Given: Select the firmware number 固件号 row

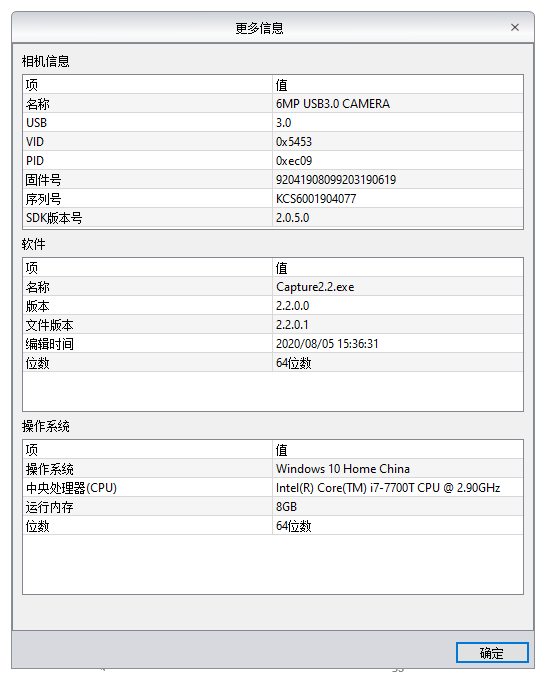Looking at the screenshot, I should pyautogui.click(x=273, y=180).
